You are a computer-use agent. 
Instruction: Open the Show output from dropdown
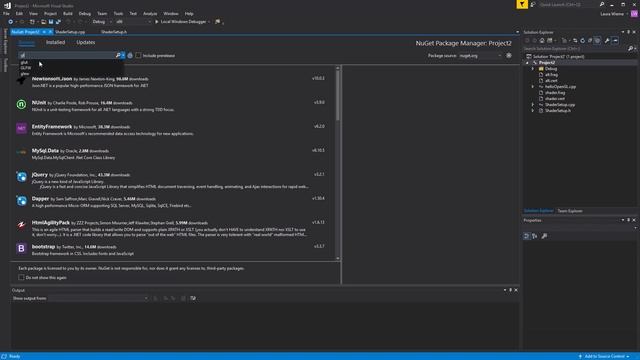98,298
